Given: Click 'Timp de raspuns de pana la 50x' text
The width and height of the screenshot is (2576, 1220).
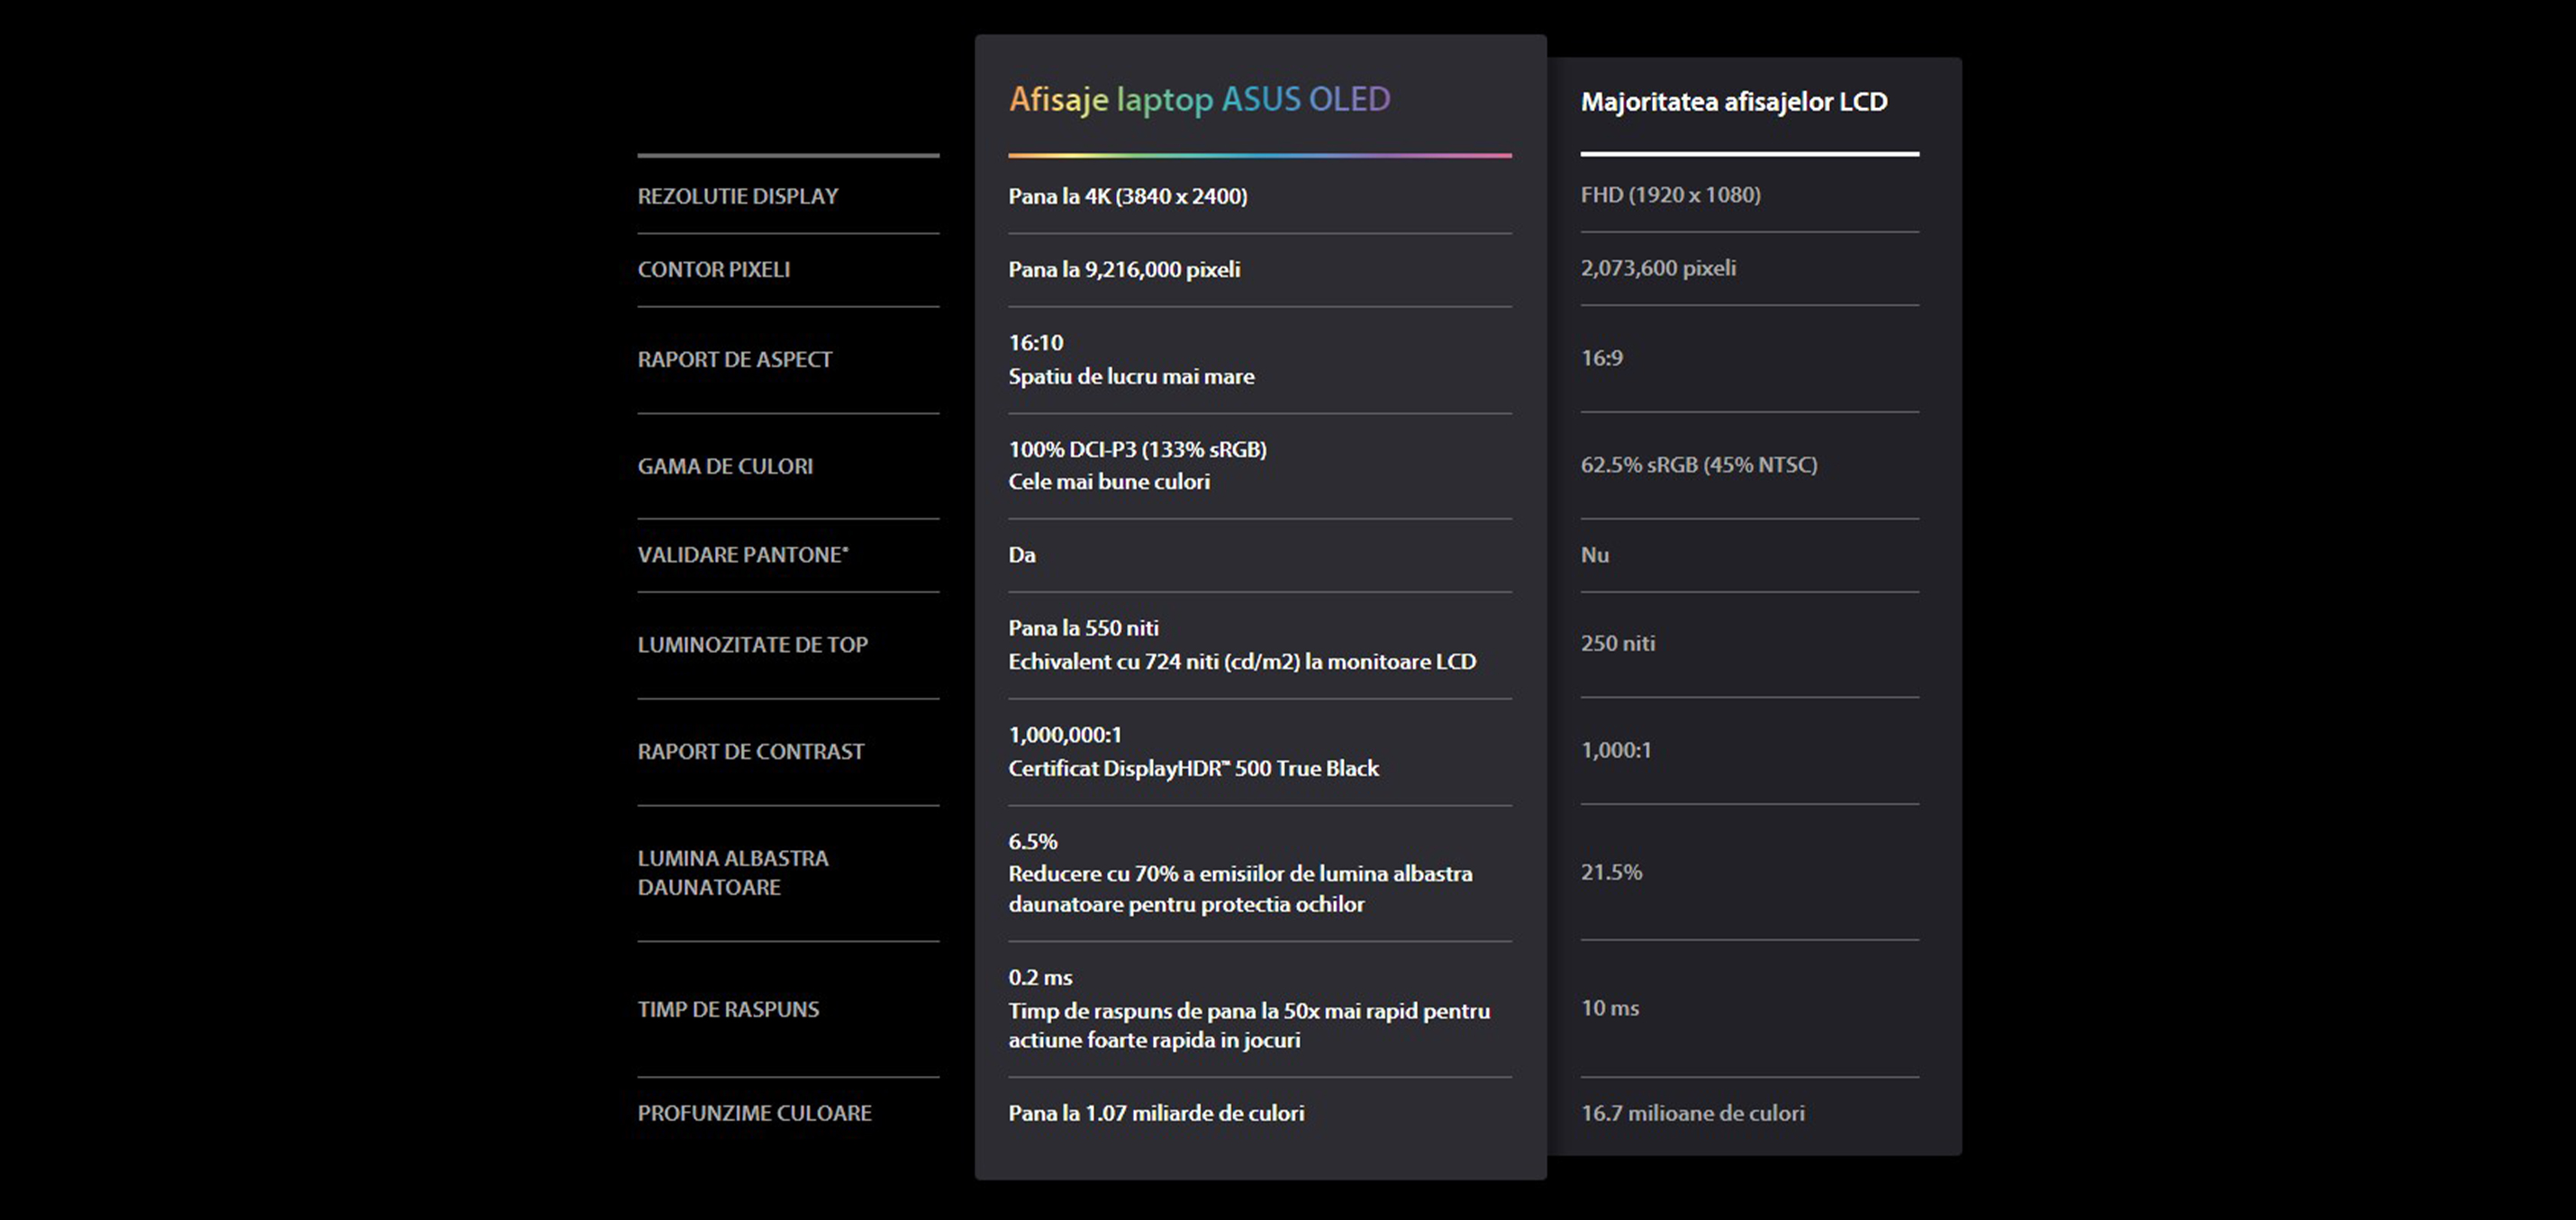Looking at the screenshot, I should [1249, 1025].
